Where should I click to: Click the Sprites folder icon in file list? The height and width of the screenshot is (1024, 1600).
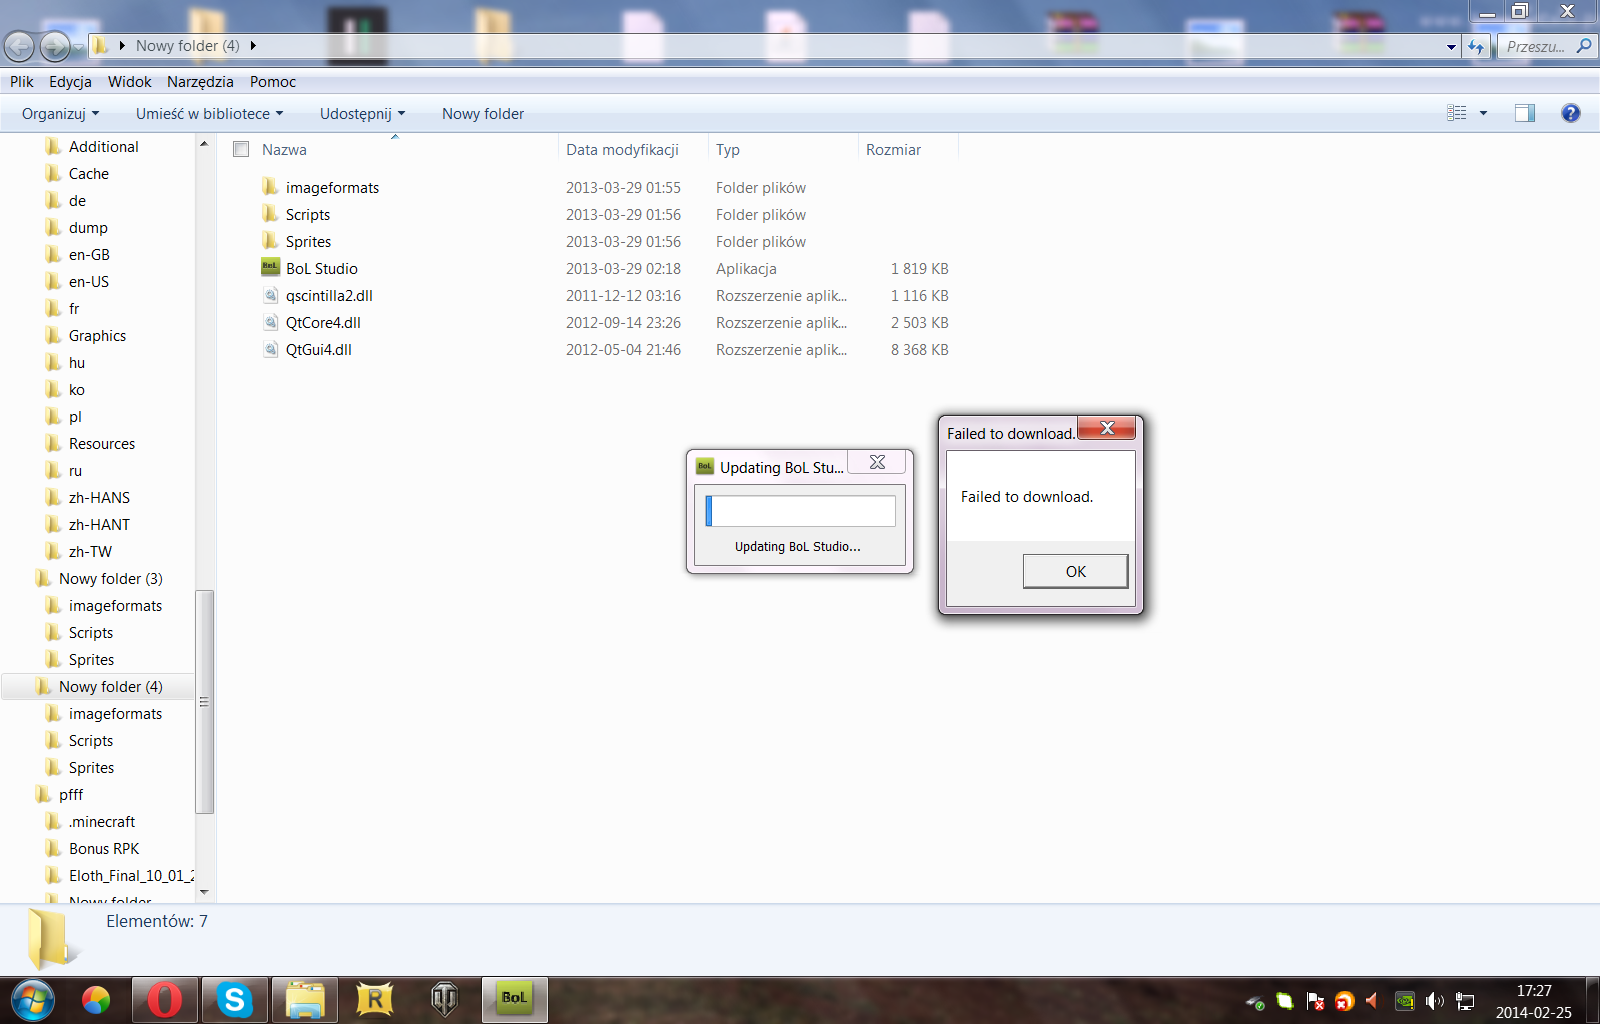coord(270,241)
